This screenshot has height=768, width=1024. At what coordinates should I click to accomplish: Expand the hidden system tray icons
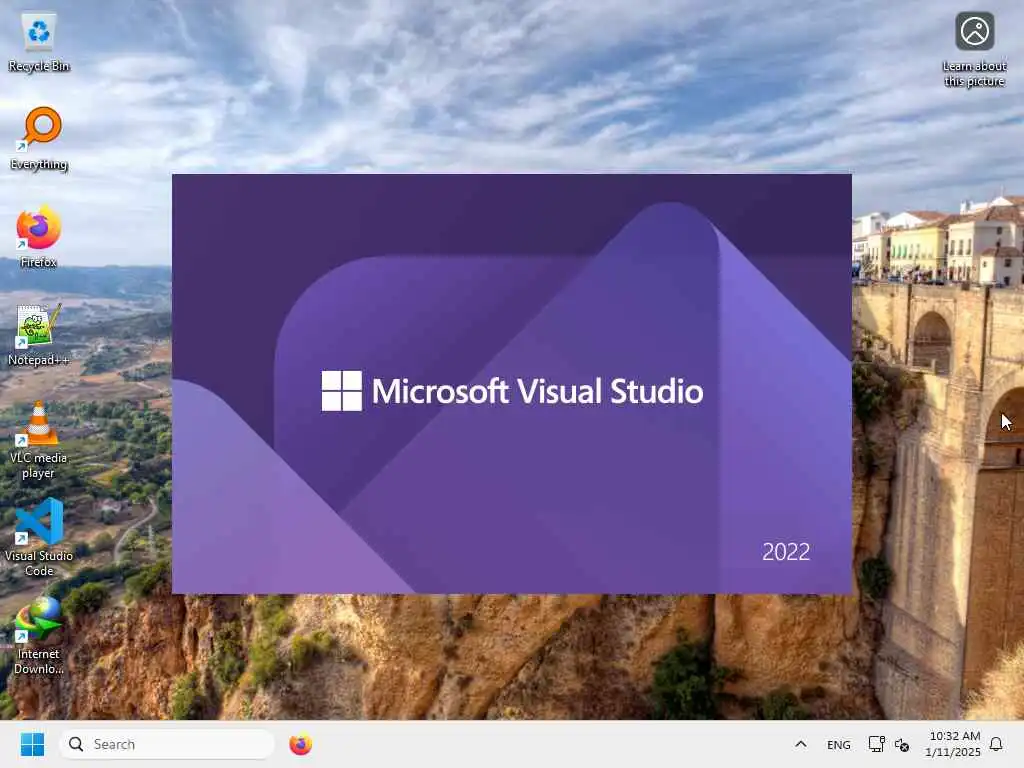pos(801,744)
